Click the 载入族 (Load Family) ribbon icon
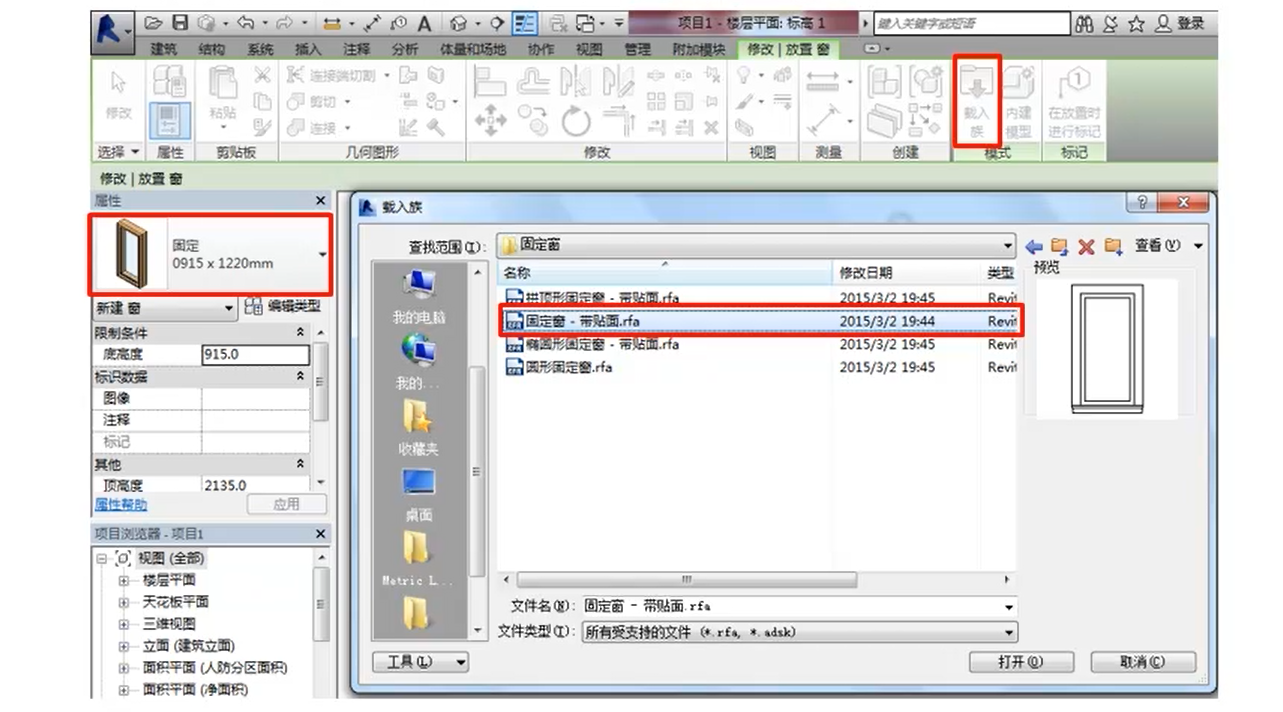 tap(976, 100)
